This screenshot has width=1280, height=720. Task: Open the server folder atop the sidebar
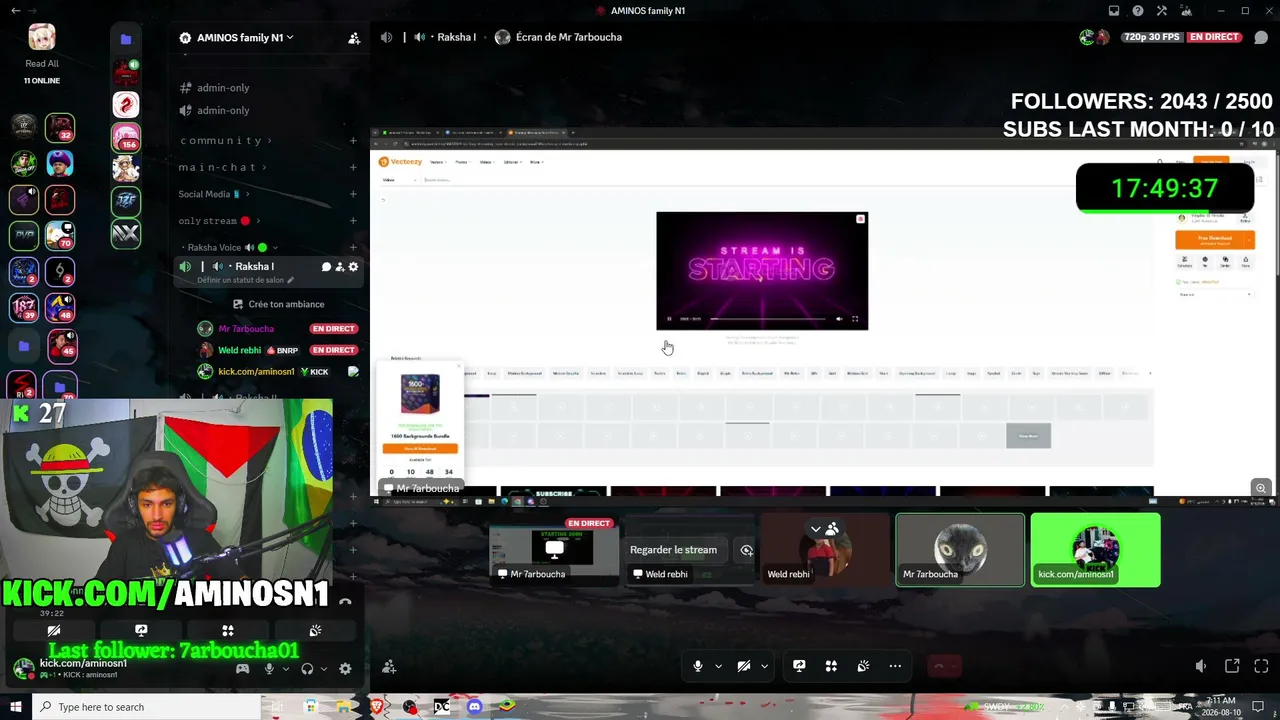(x=126, y=39)
